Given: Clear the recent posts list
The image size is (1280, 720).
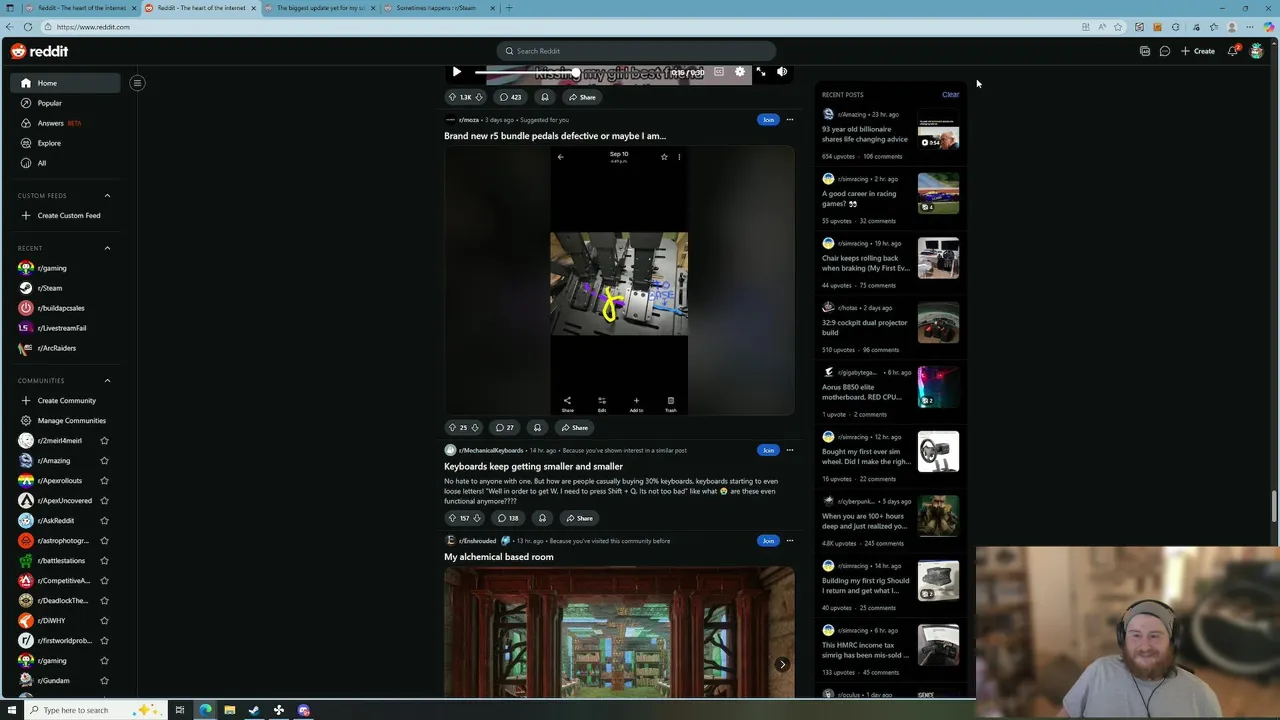Looking at the screenshot, I should click(950, 95).
